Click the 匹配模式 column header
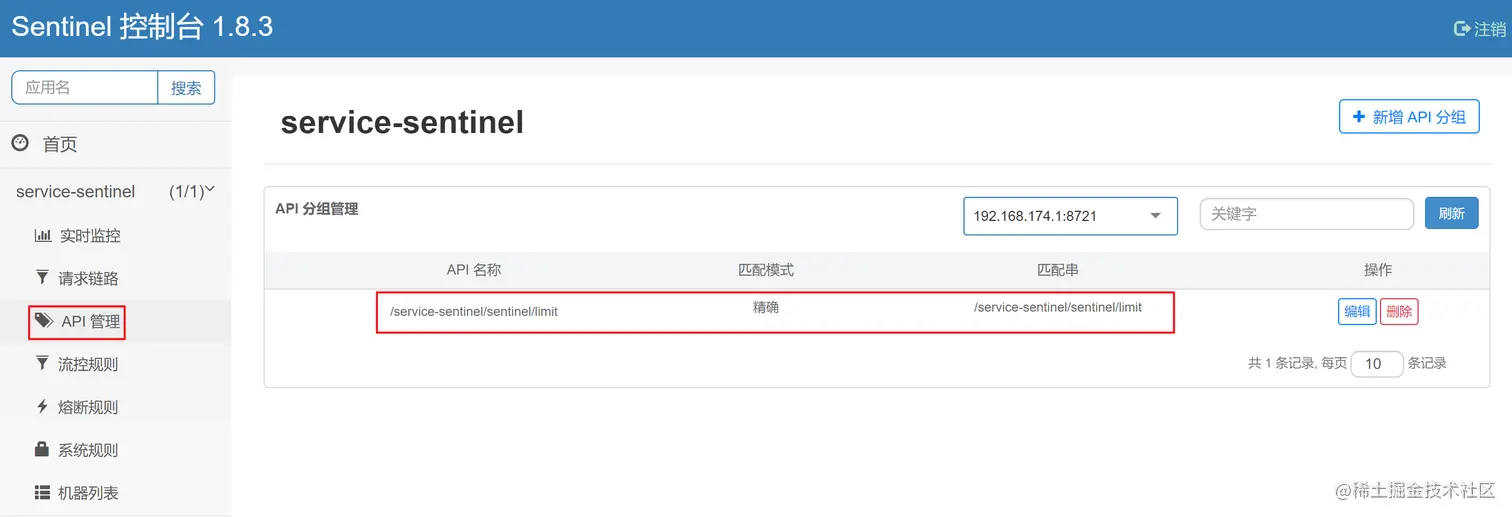Viewport: 1512px width, 517px height. (x=766, y=270)
